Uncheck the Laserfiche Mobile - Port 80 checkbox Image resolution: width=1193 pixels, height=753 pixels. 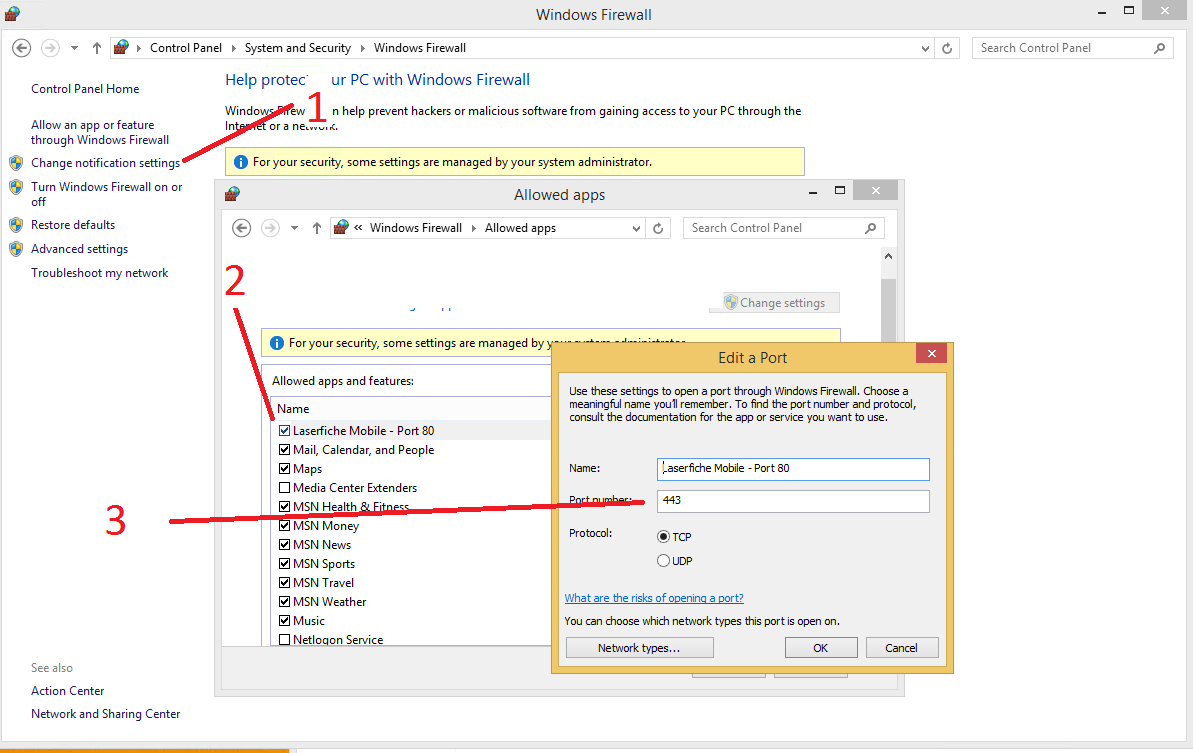pos(284,431)
